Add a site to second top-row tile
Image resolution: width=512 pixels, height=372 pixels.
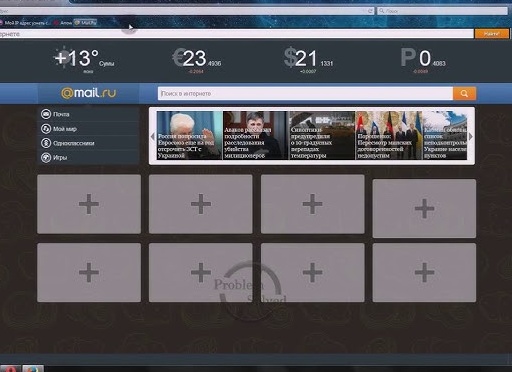[x=201, y=204]
